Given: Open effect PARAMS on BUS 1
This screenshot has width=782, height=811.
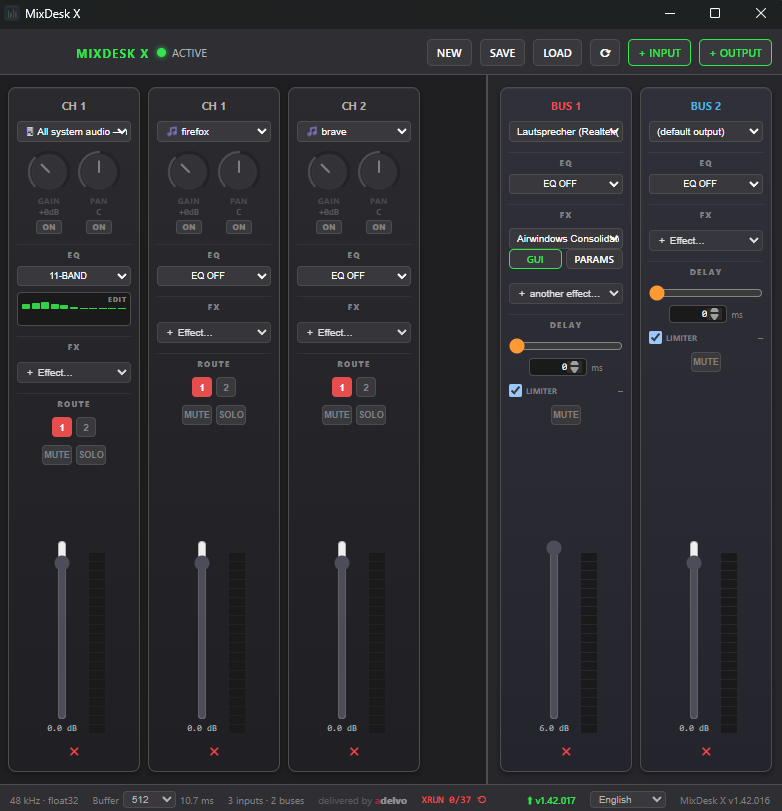Looking at the screenshot, I should coord(594,259).
